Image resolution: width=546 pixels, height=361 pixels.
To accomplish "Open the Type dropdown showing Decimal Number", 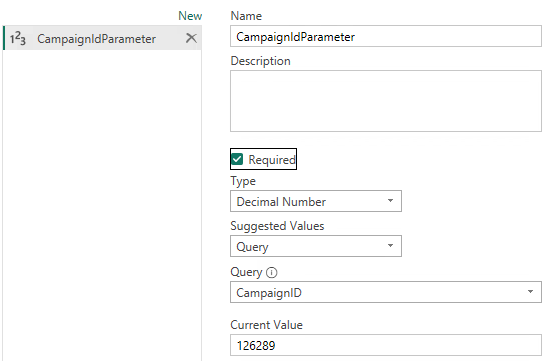I will point(316,201).
